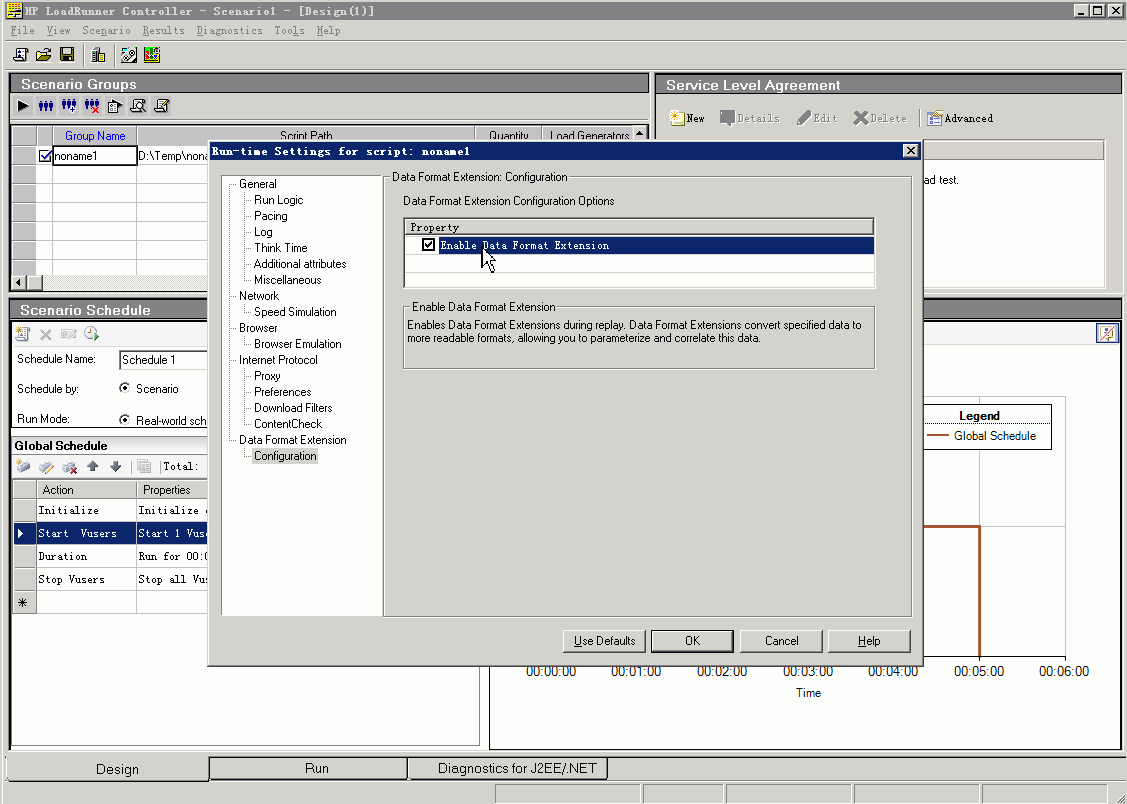Click the Help button in Run-time Settings dialog
Screen dimensions: 1127x804
click(869, 641)
